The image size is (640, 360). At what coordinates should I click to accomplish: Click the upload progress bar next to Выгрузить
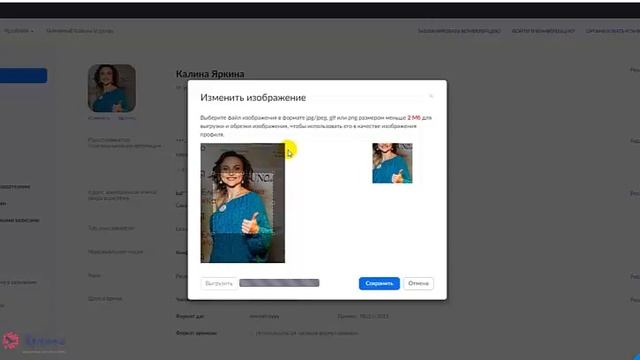click(279, 283)
